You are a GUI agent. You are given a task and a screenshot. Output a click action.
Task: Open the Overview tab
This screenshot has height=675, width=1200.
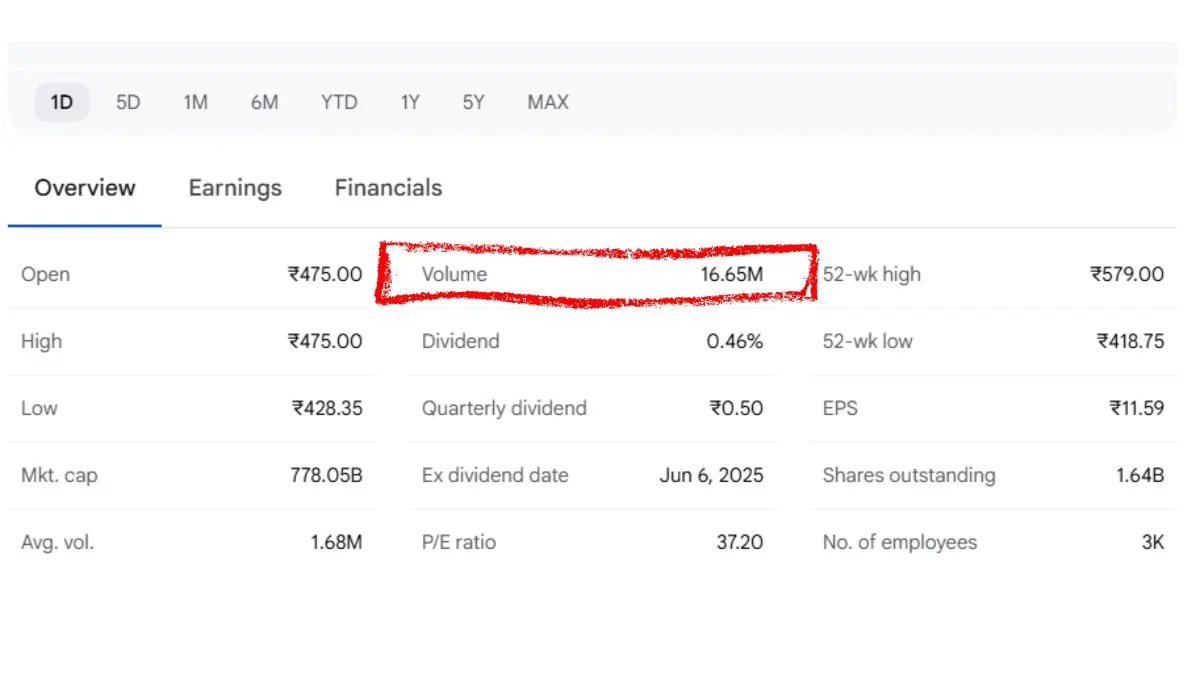[85, 188]
